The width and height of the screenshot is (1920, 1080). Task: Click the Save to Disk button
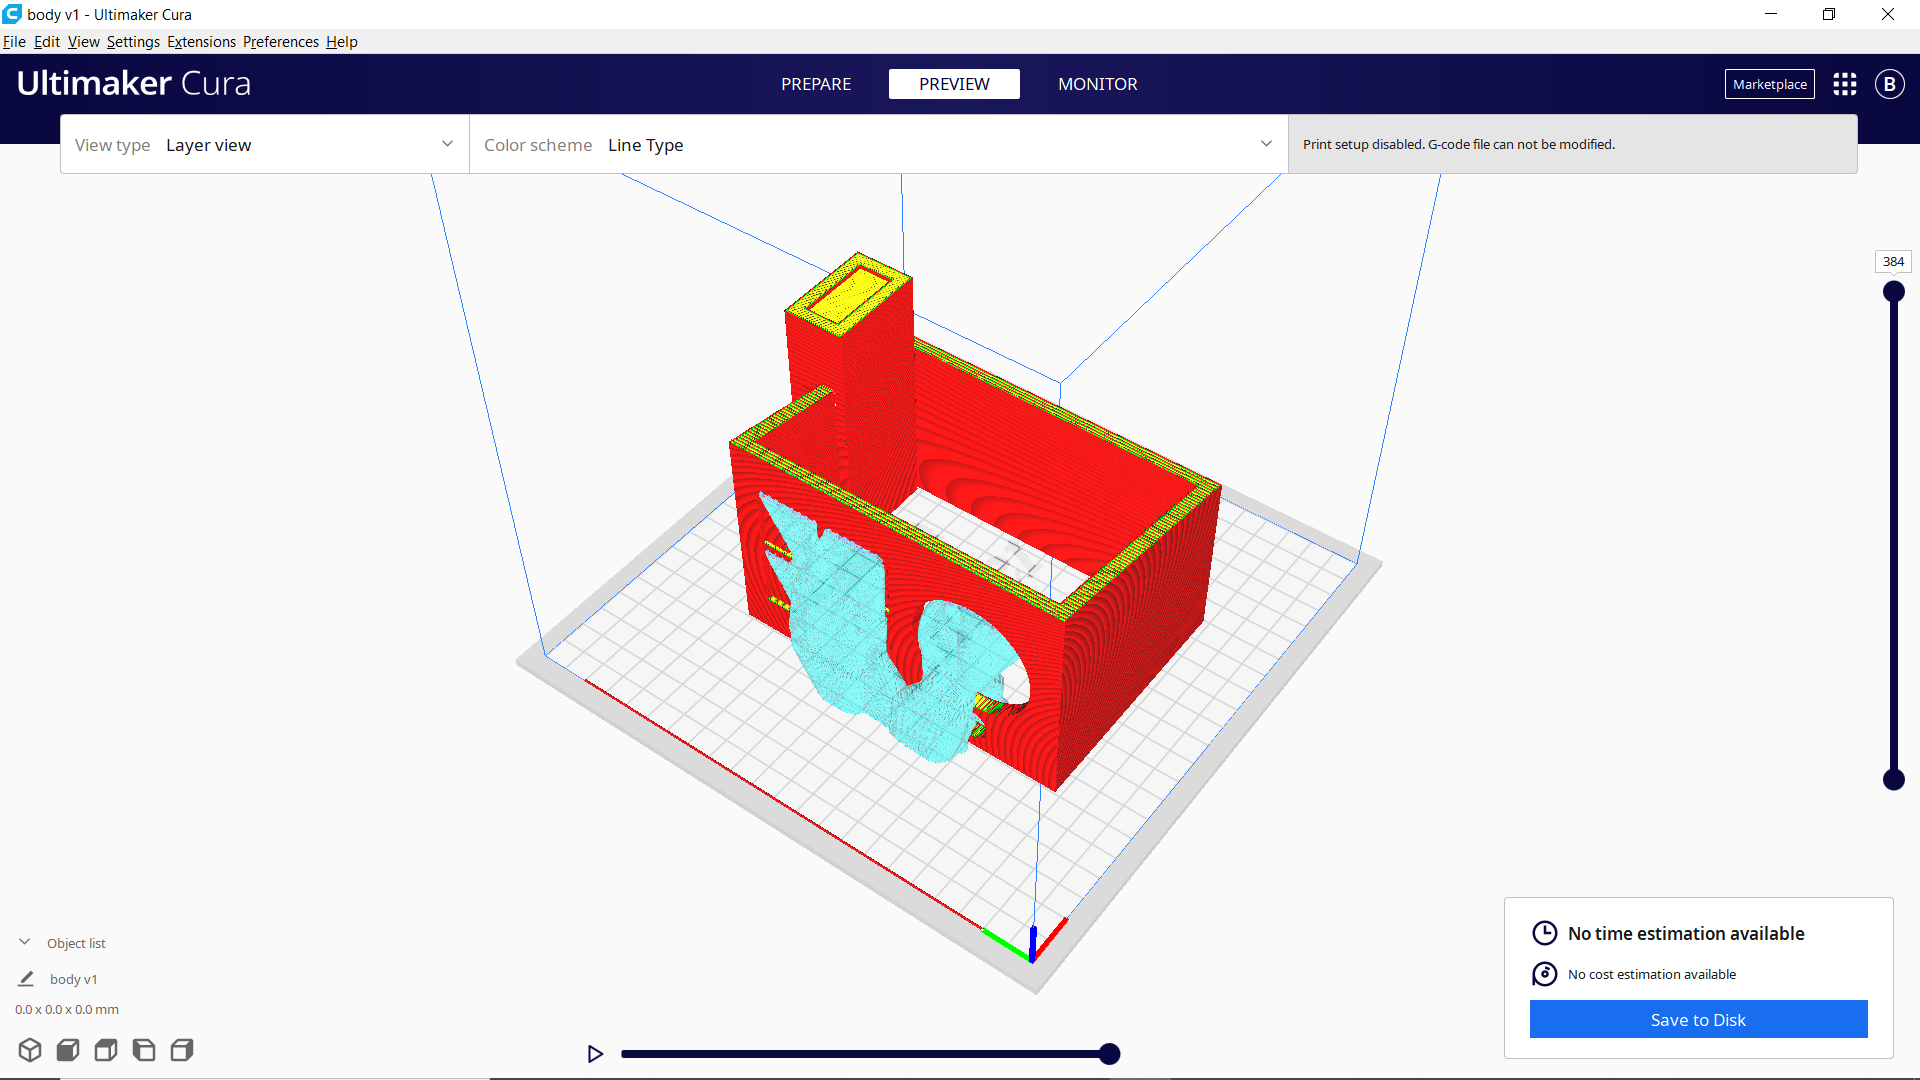[1698, 1020]
